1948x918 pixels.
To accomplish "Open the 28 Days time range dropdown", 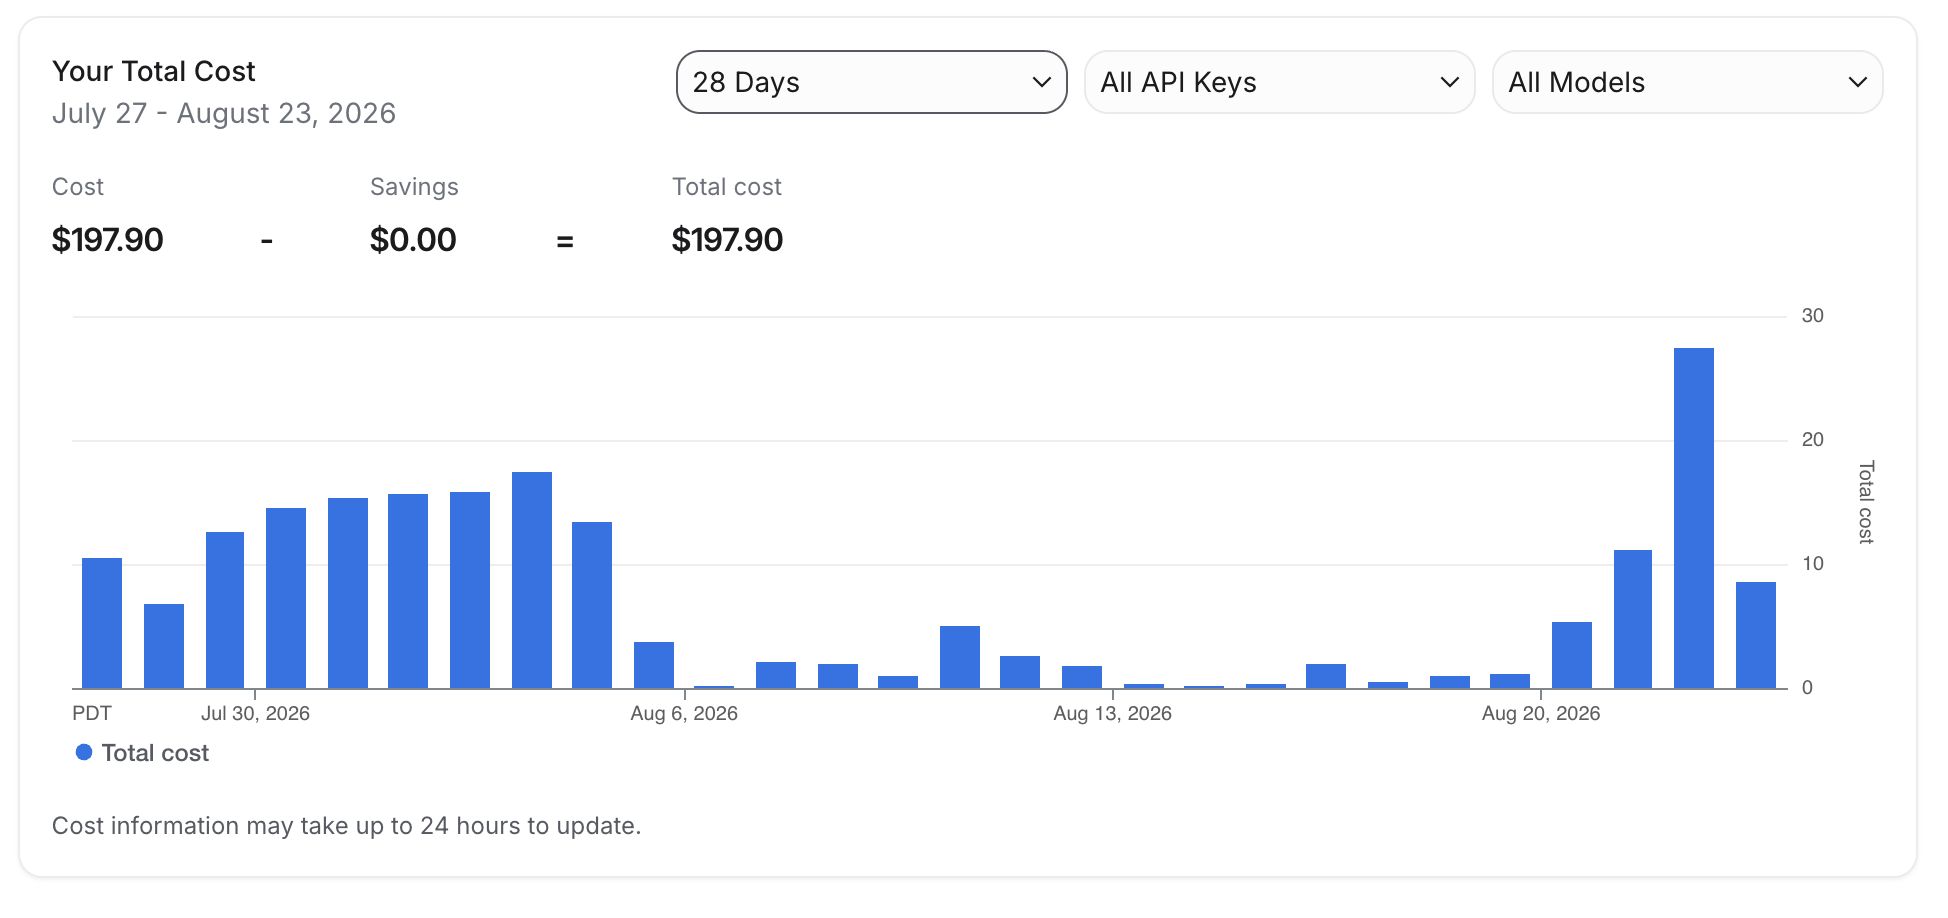I will (871, 82).
